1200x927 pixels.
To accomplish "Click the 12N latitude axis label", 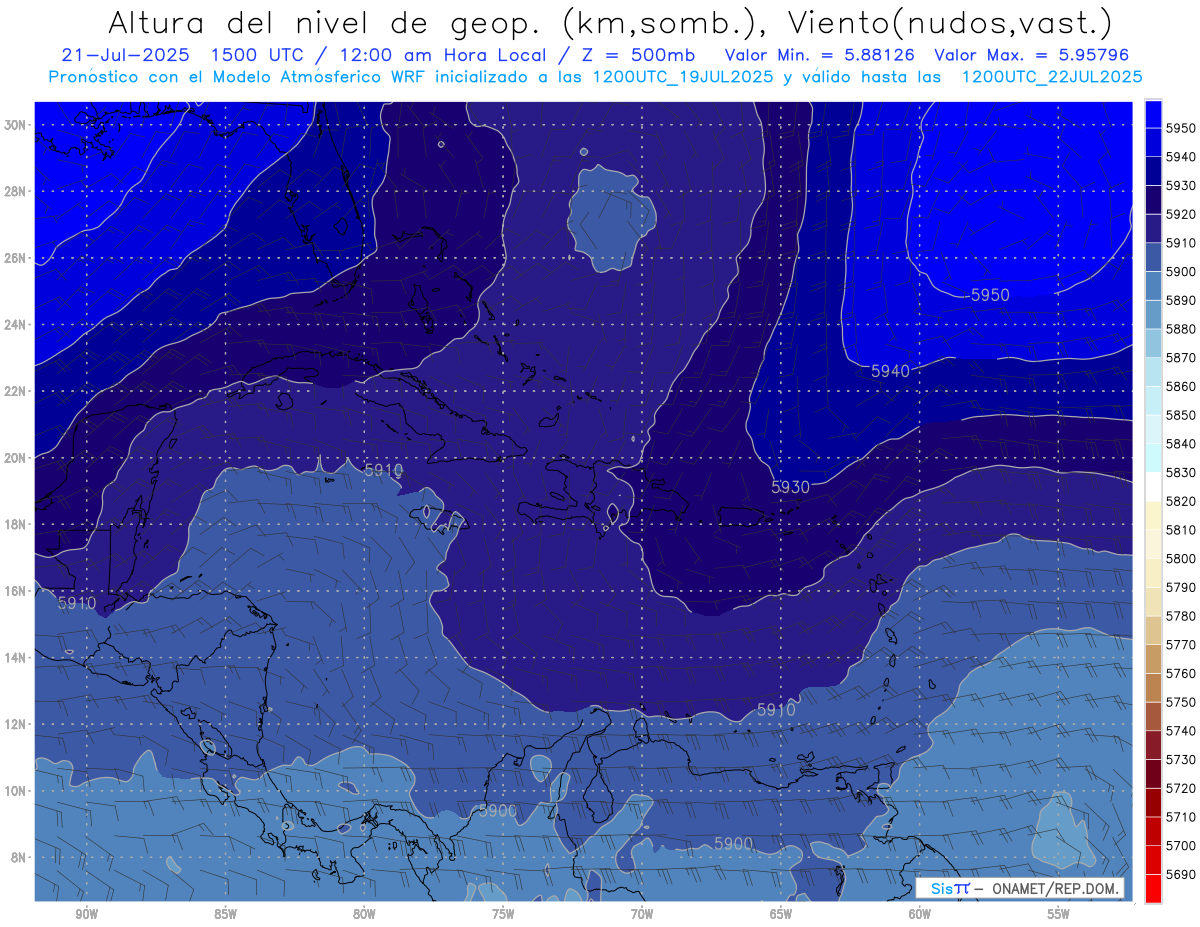I will [x=15, y=724].
